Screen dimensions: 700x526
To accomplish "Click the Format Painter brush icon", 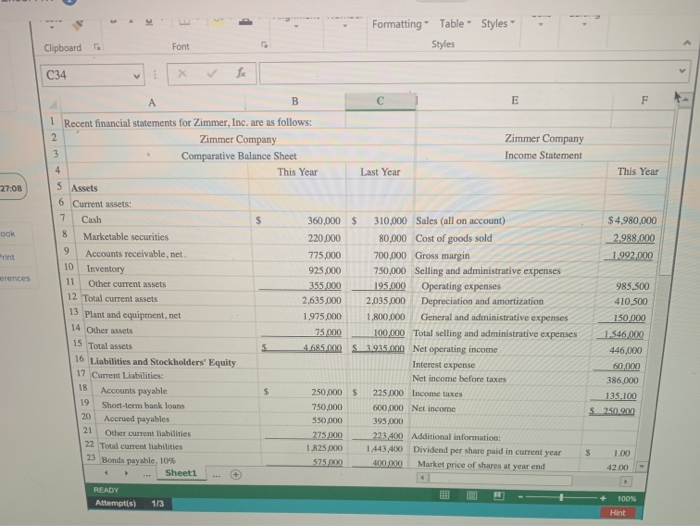I will pyautogui.click(x=78, y=25).
